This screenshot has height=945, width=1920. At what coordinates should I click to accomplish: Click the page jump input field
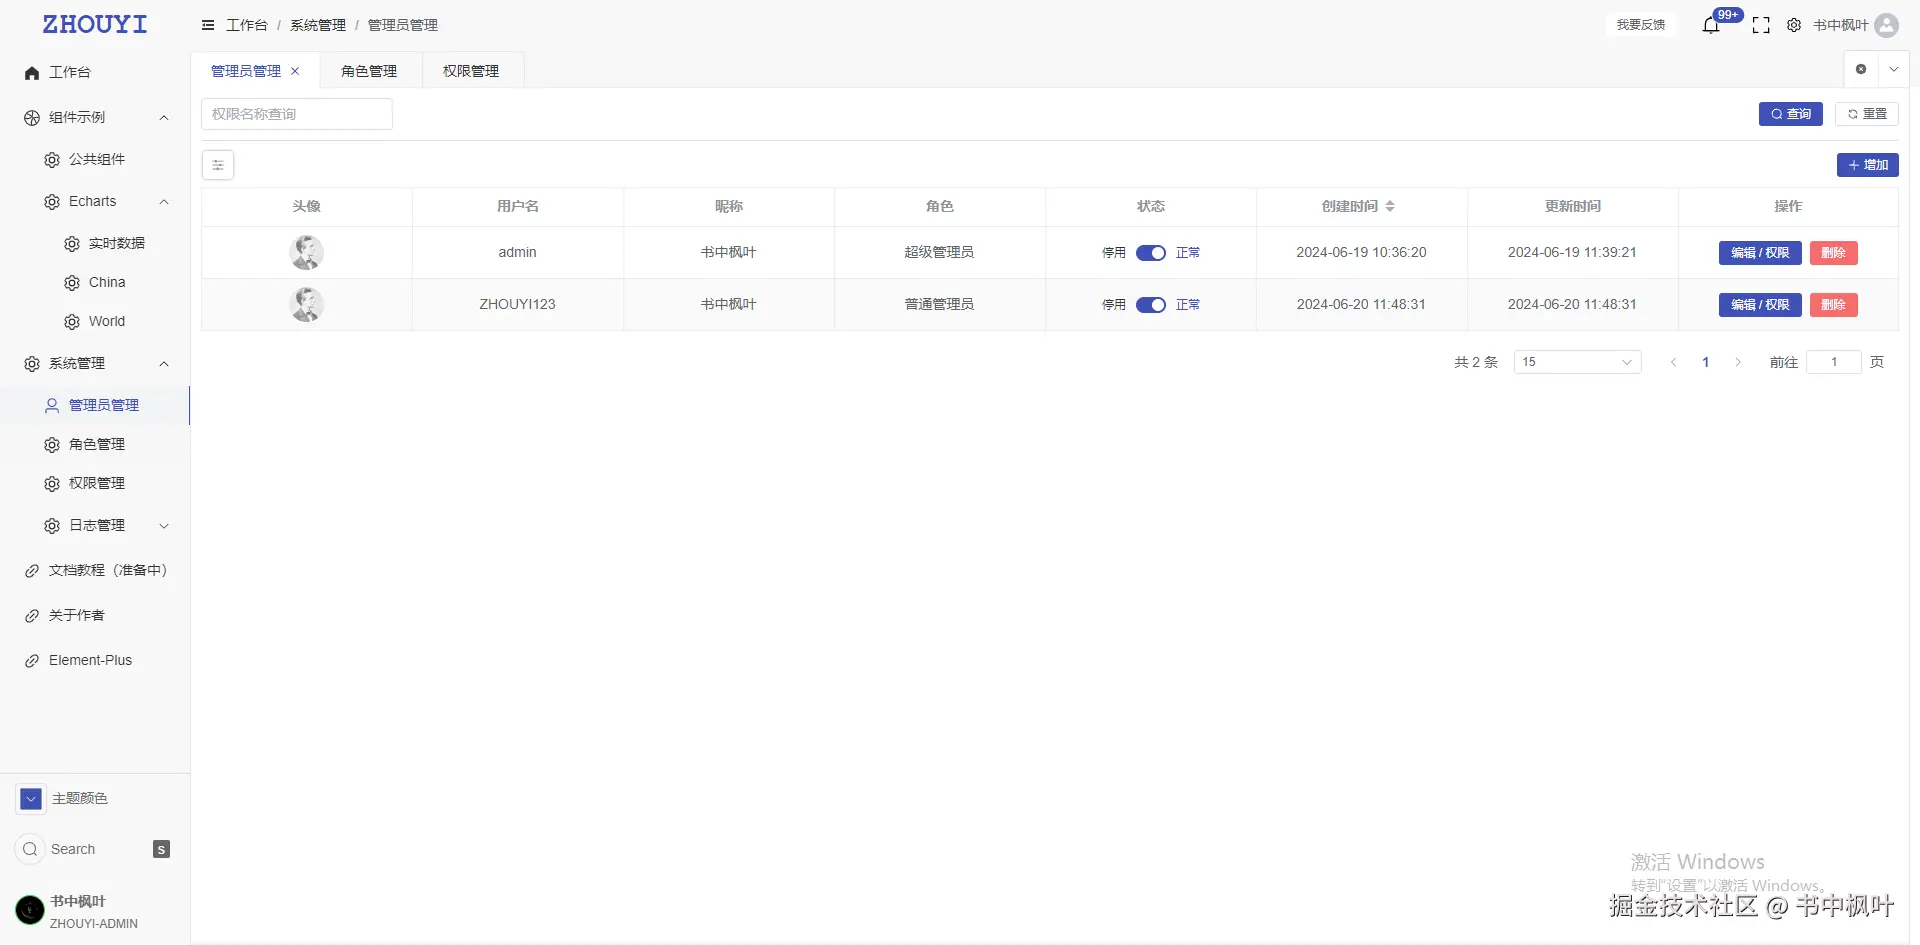1834,362
